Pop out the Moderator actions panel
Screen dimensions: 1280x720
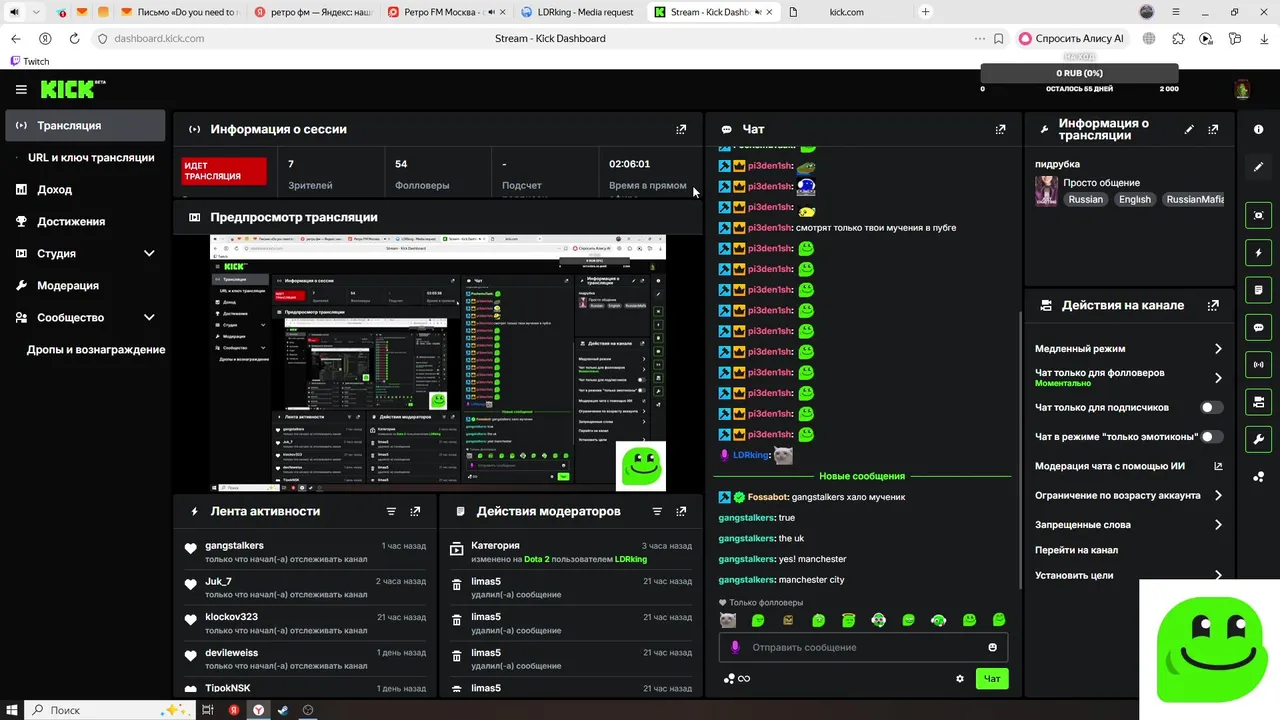click(x=681, y=511)
